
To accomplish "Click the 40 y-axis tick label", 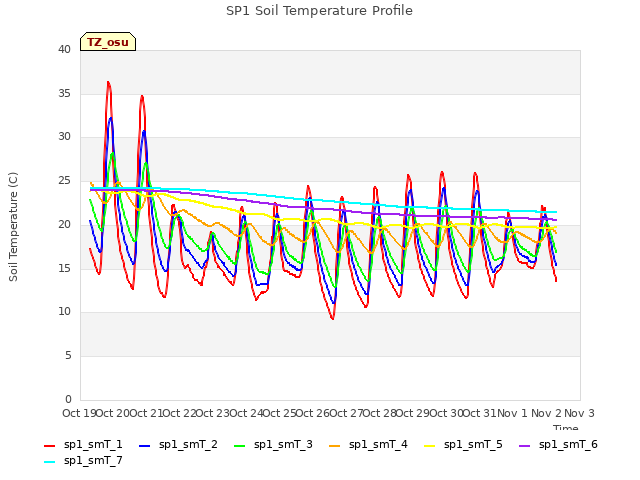I will [x=64, y=49].
